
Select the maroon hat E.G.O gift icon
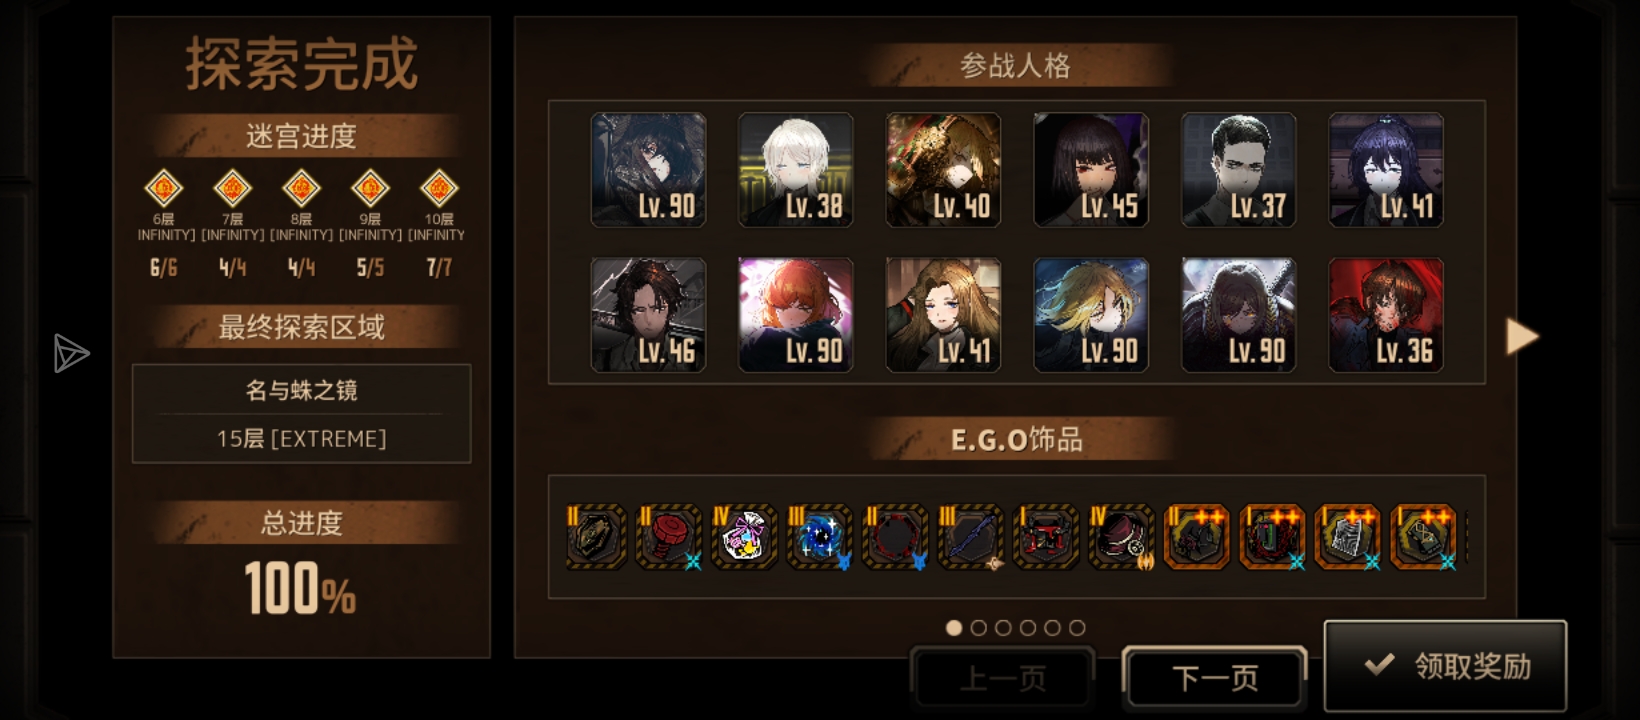pyautogui.click(x=1121, y=538)
